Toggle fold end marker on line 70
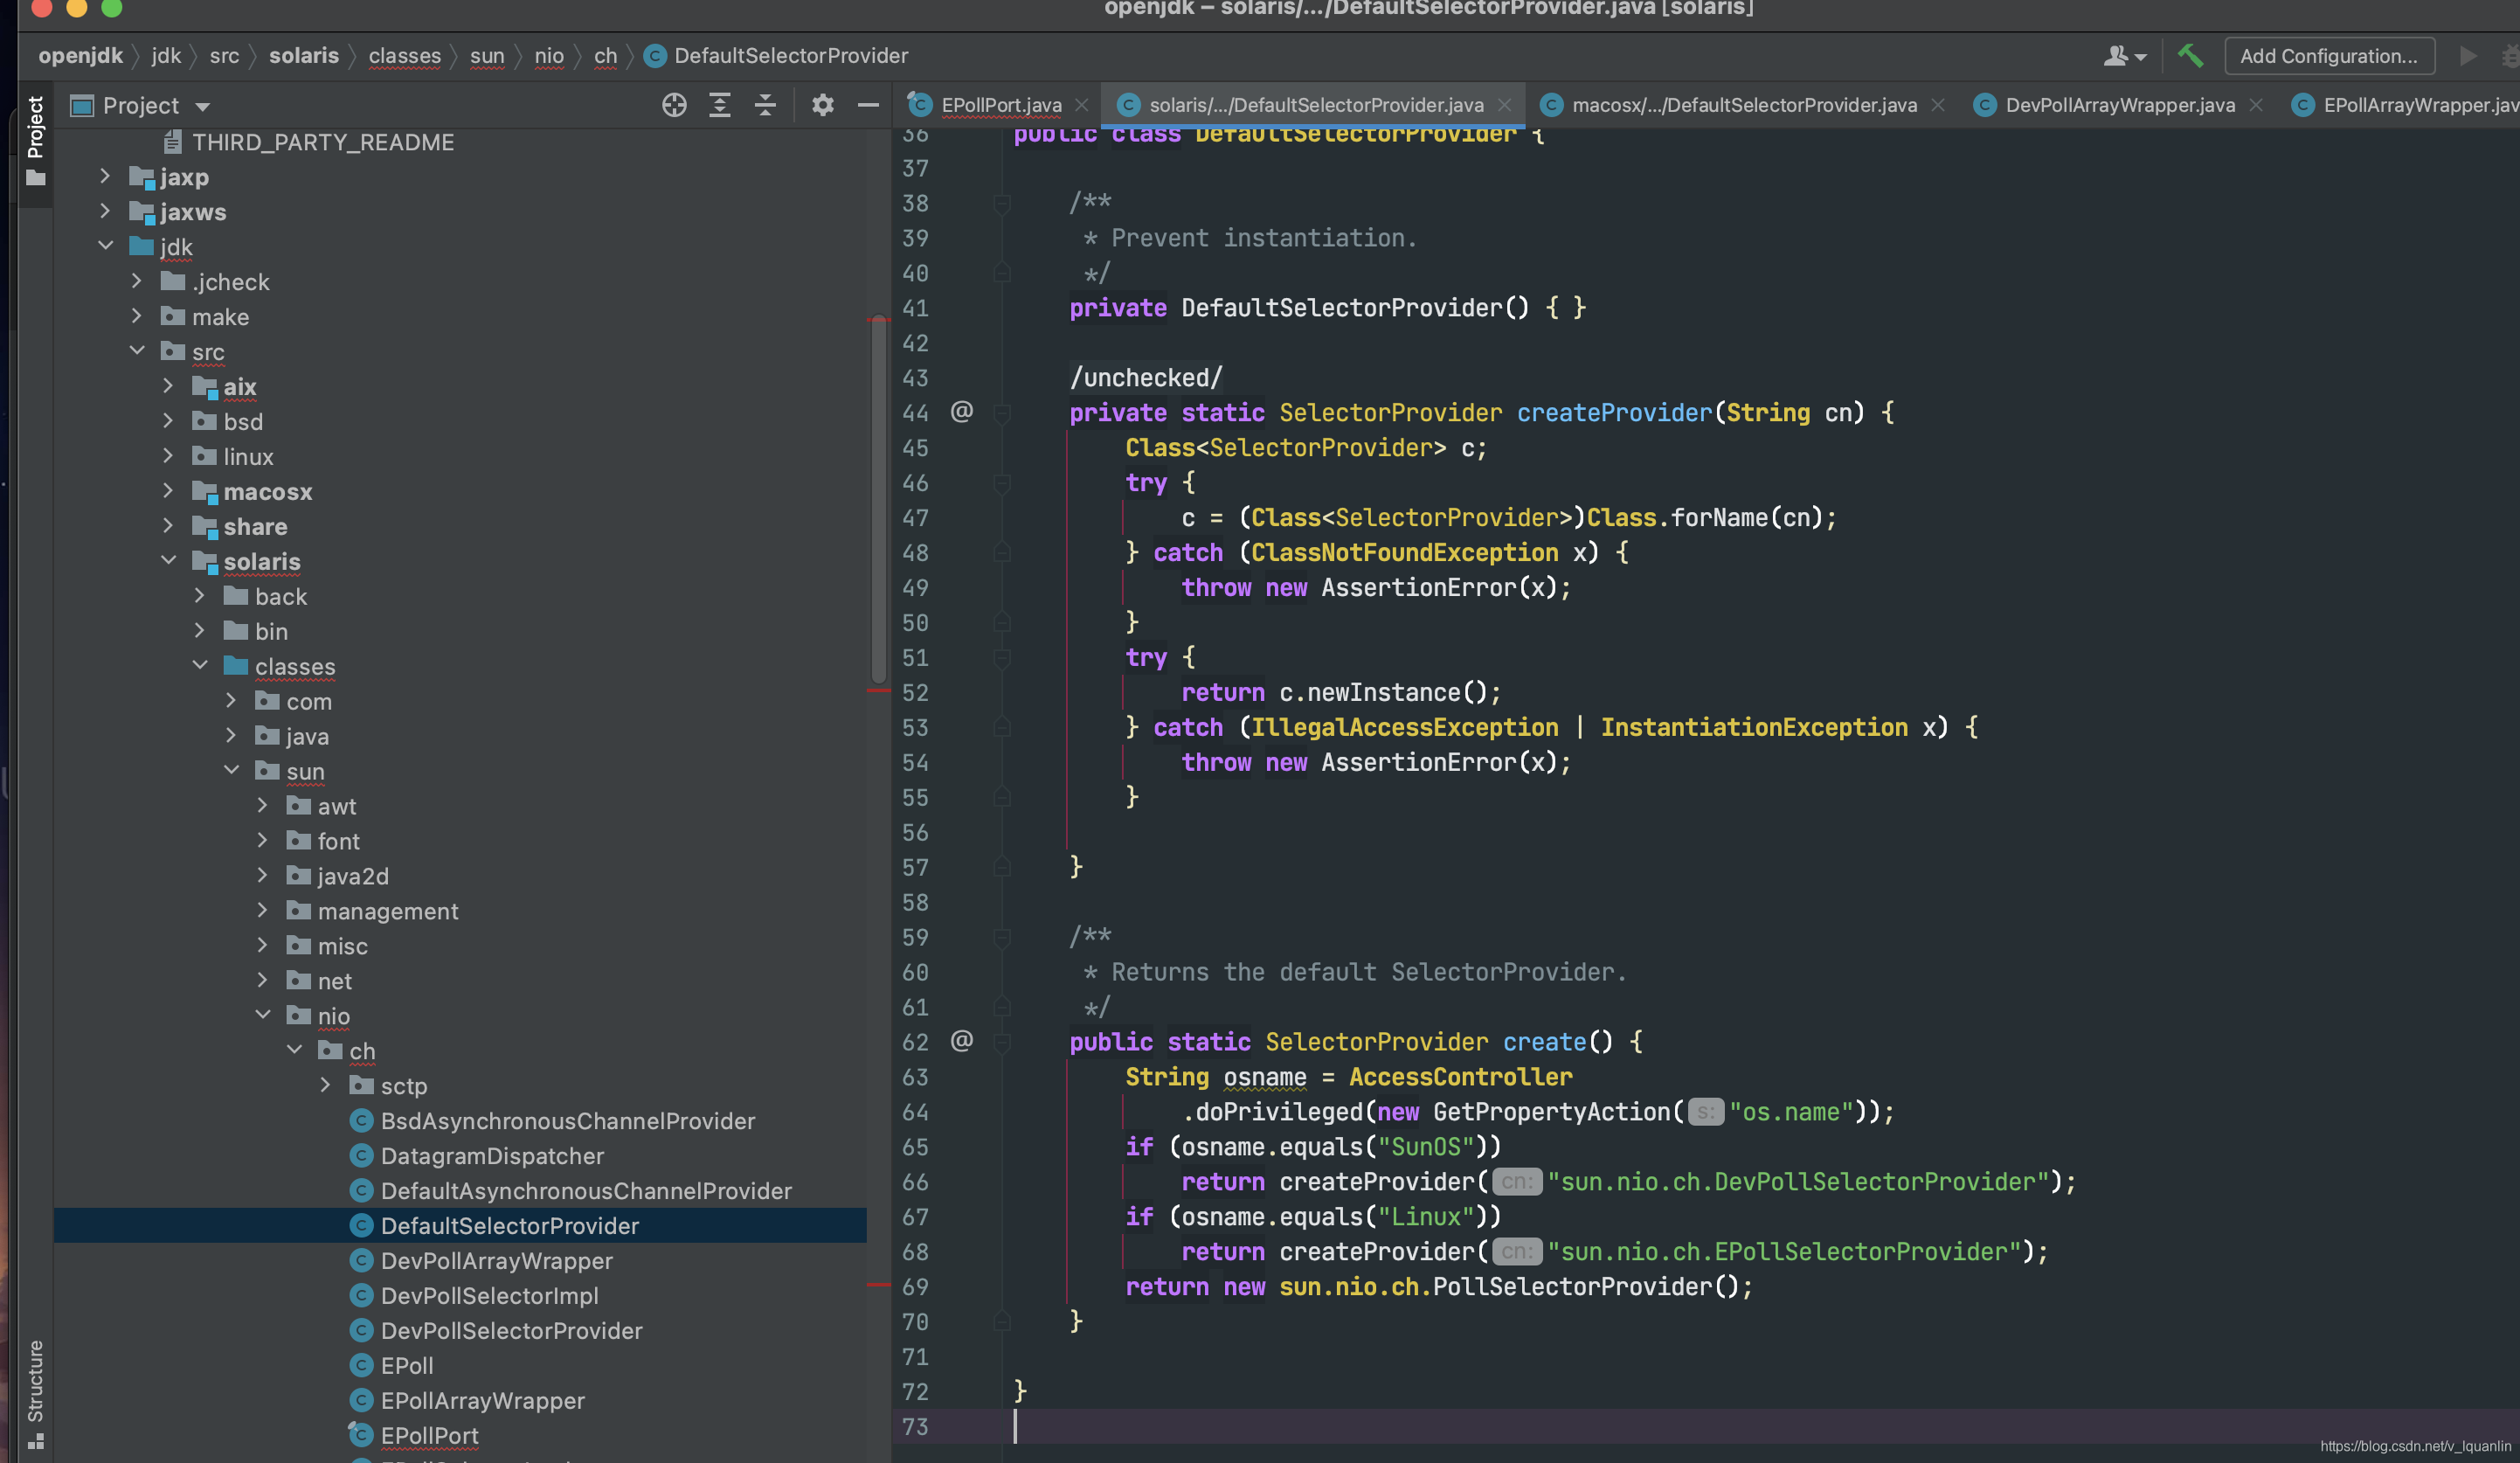2520x1463 pixels. tap(1001, 1321)
